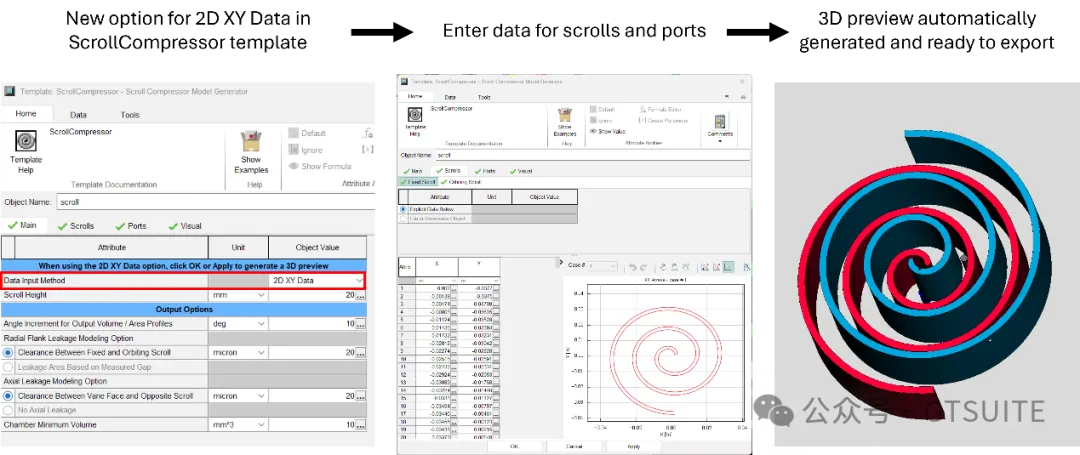Click redo icon on plot toolbar
Screen dimensions: 1080x455
(644, 266)
